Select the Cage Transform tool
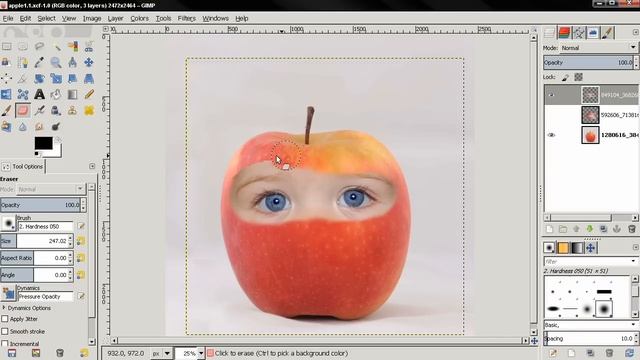Viewport: 640px width, 360px height. point(23,94)
